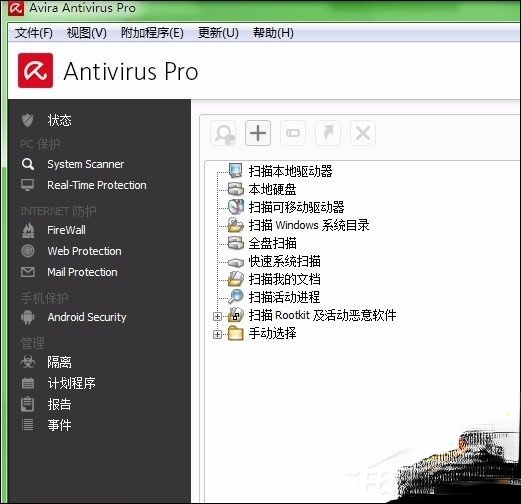Open Web Protection in the sidebar
Viewport: 521px width, 504px height.
point(84,251)
